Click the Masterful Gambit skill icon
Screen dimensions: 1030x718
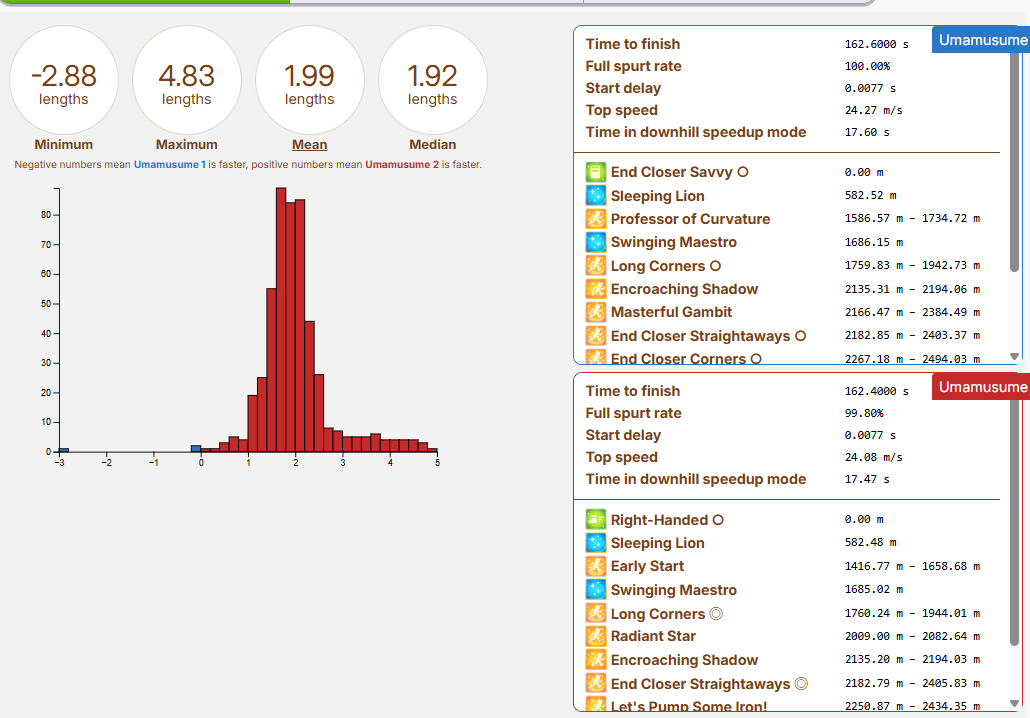pyautogui.click(x=596, y=312)
